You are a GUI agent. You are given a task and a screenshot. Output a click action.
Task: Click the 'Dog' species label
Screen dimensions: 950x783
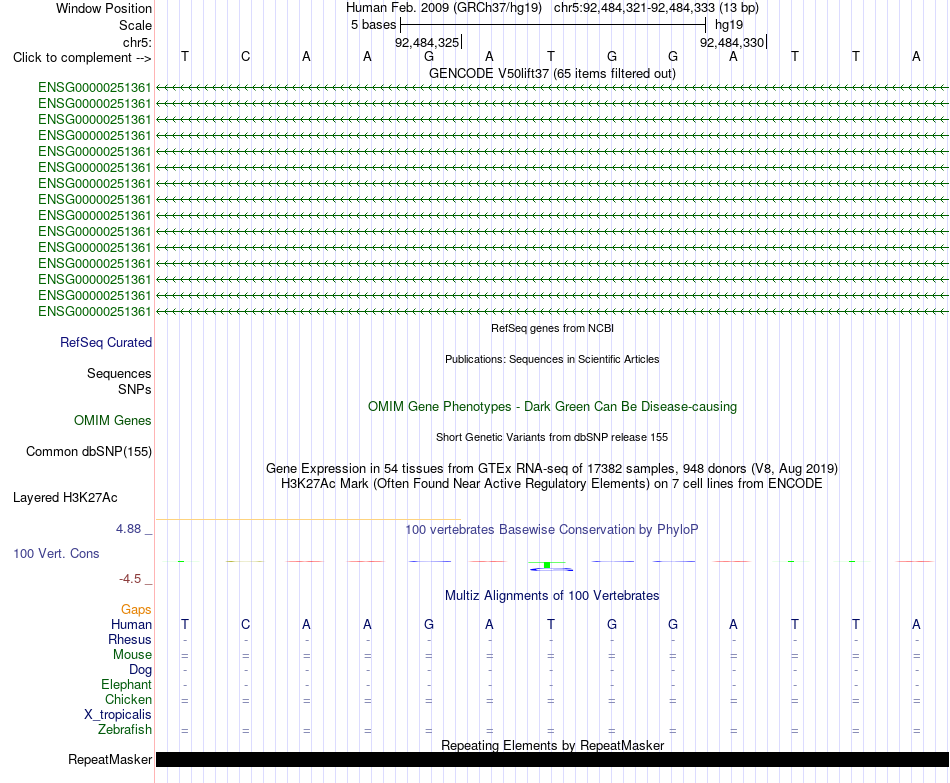(140, 670)
